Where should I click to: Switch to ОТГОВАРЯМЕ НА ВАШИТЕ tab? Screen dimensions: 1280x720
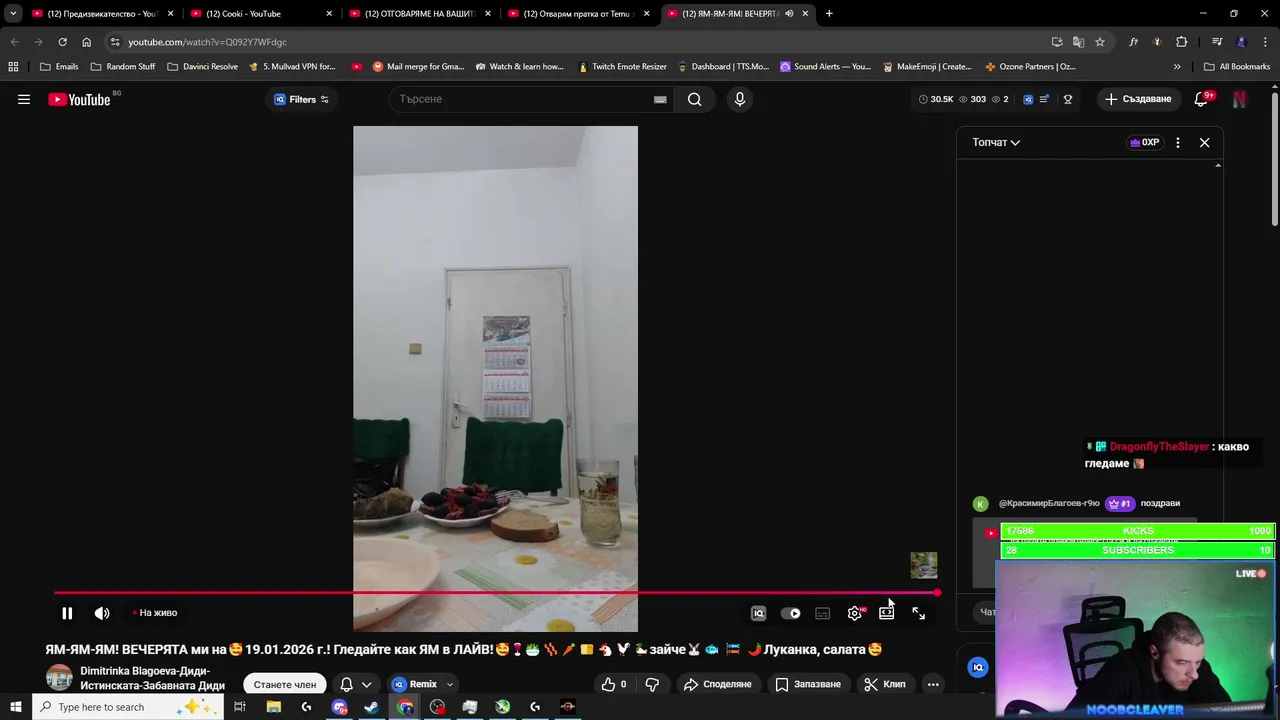tap(418, 14)
